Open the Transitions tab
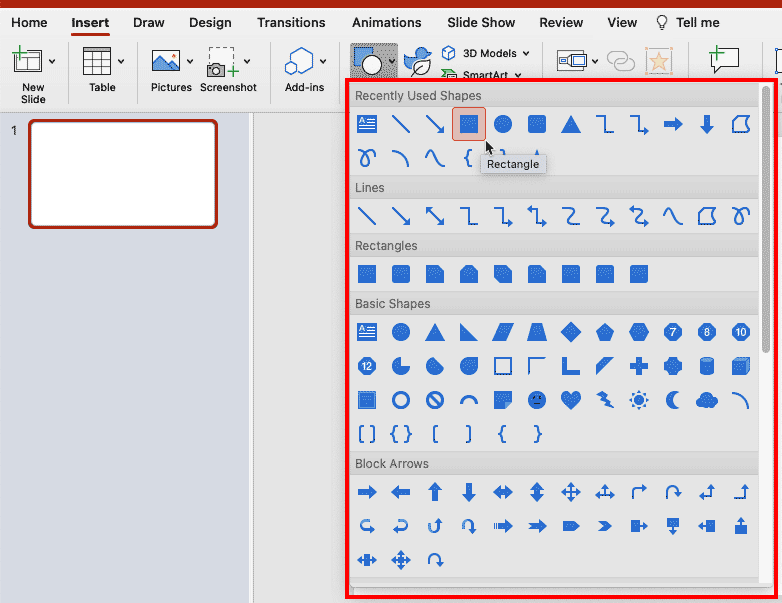 coord(291,22)
